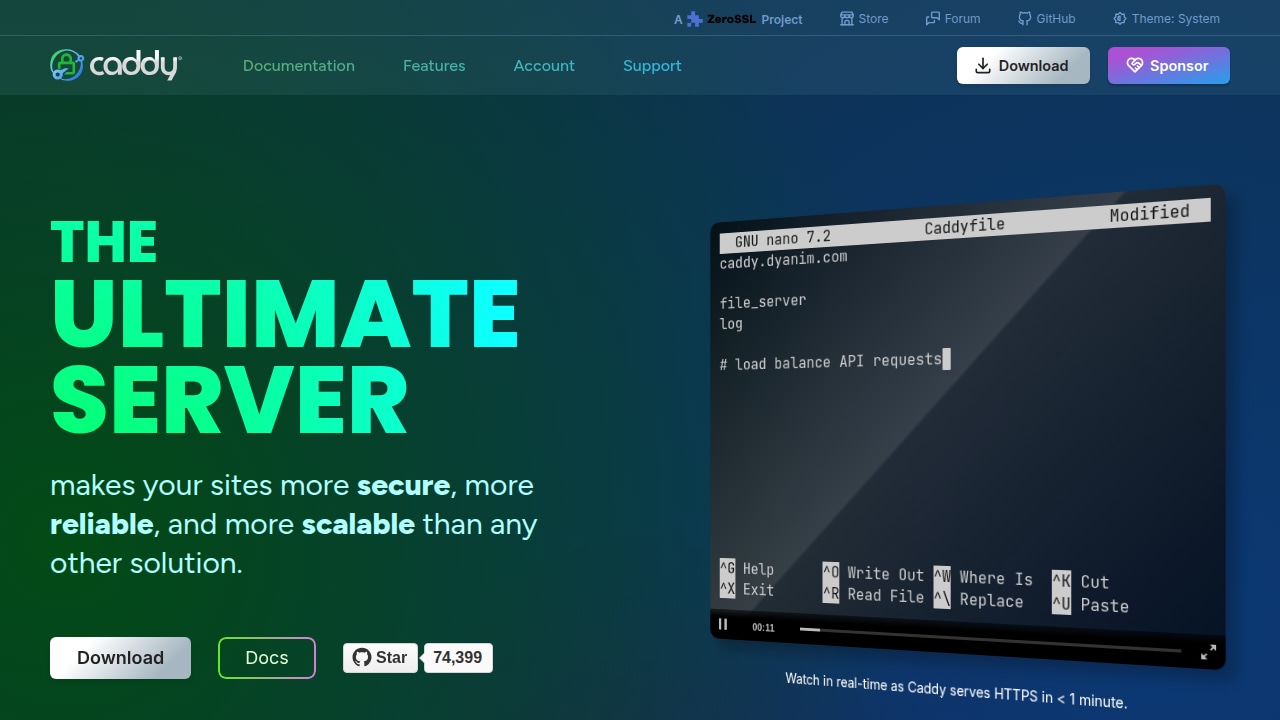This screenshot has height=720, width=1280.
Task: Visit the GitHub link in top bar
Action: coord(1047,18)
